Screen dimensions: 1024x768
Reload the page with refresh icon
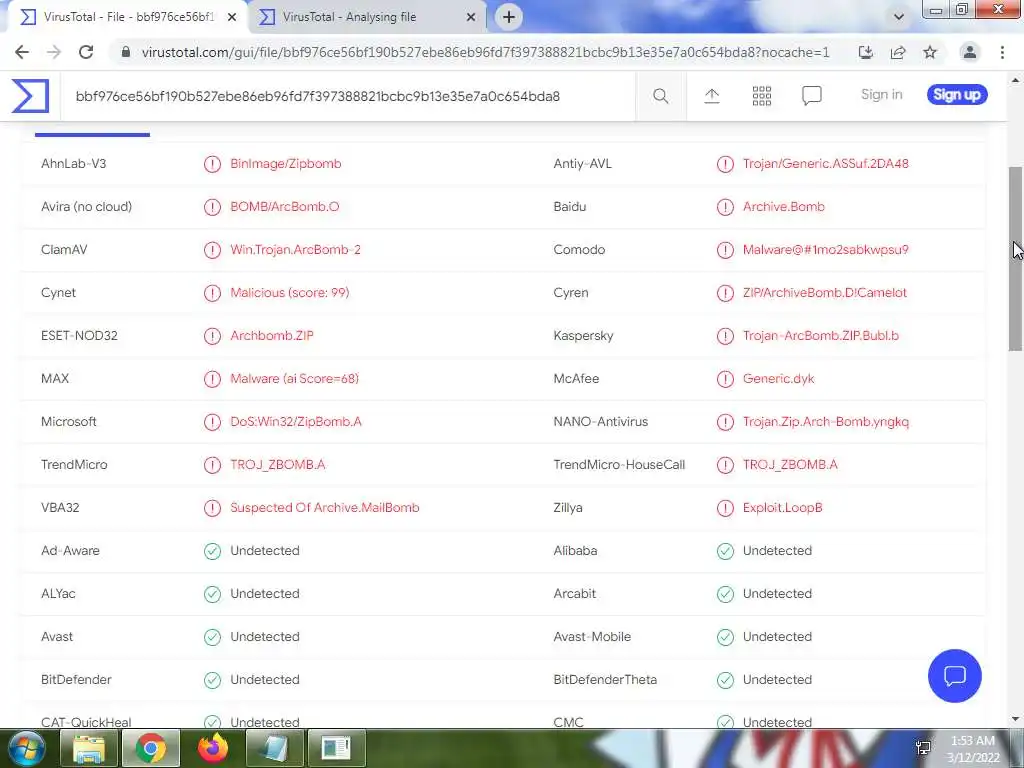point(86,52)
